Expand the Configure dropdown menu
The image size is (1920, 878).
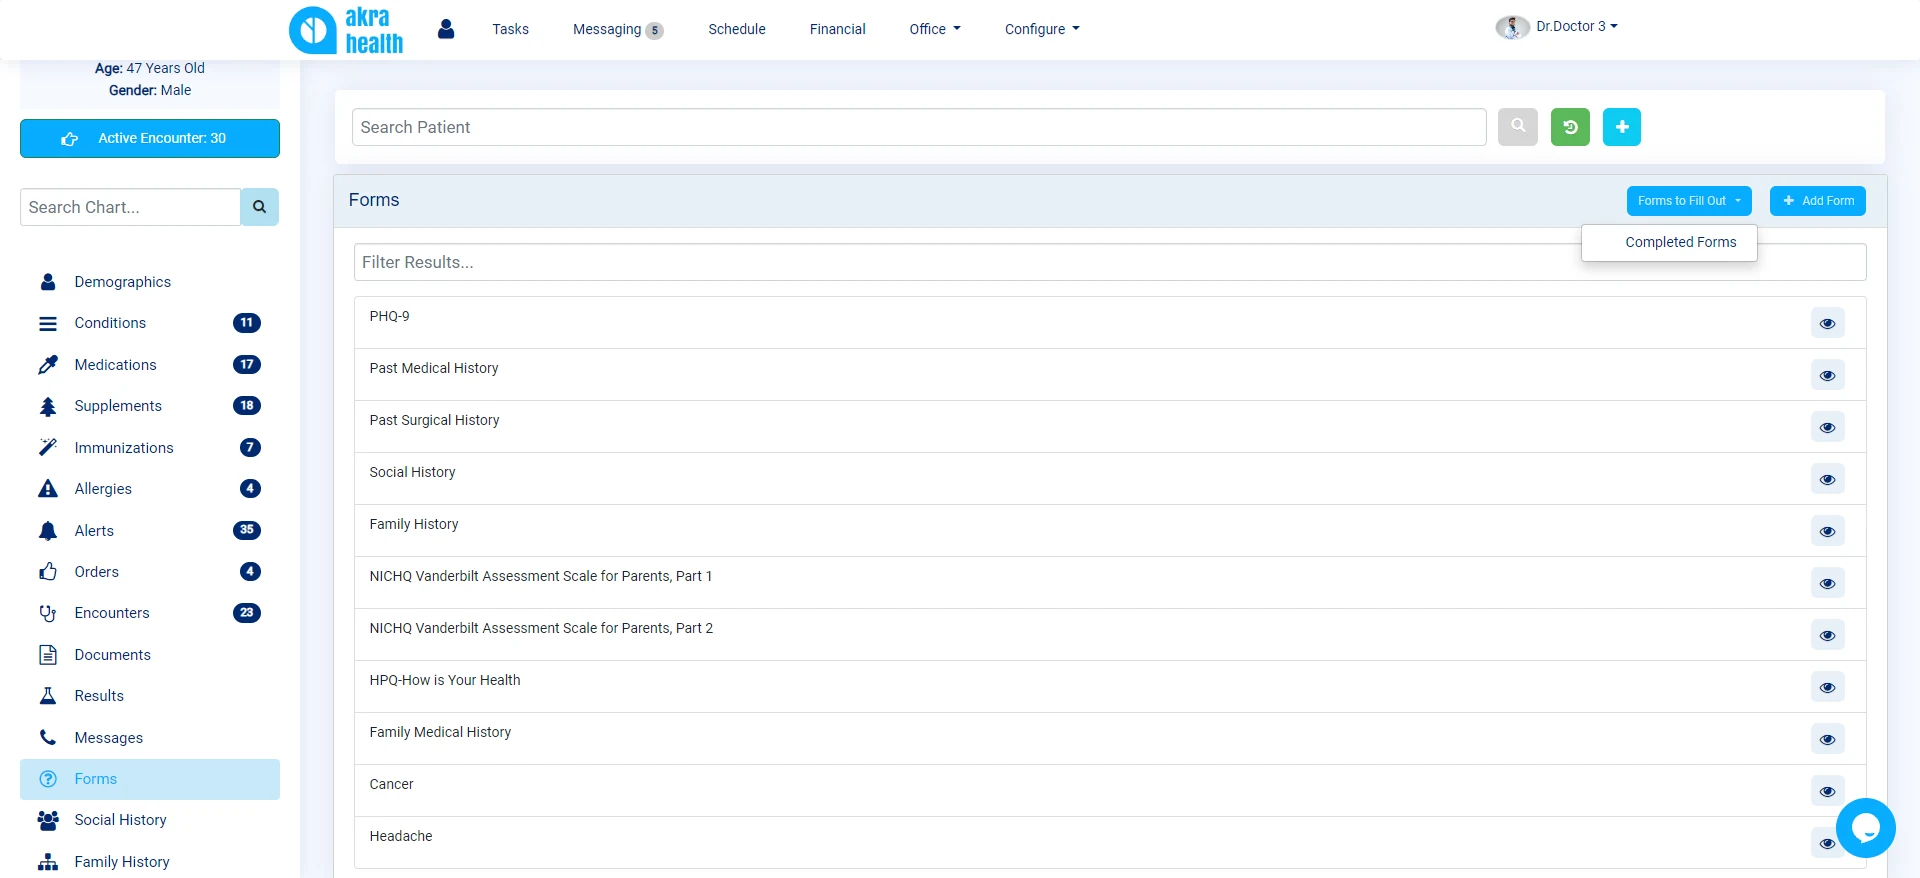click(x=1041, y=29)
